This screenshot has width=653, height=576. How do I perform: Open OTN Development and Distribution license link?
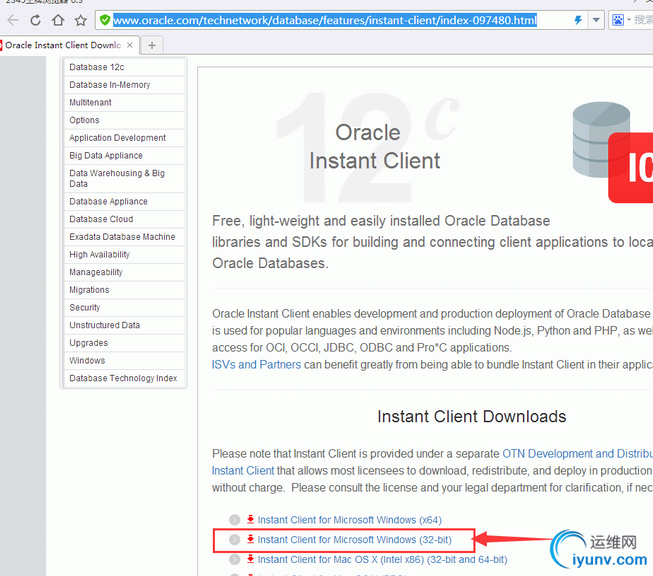pos(577,454)
